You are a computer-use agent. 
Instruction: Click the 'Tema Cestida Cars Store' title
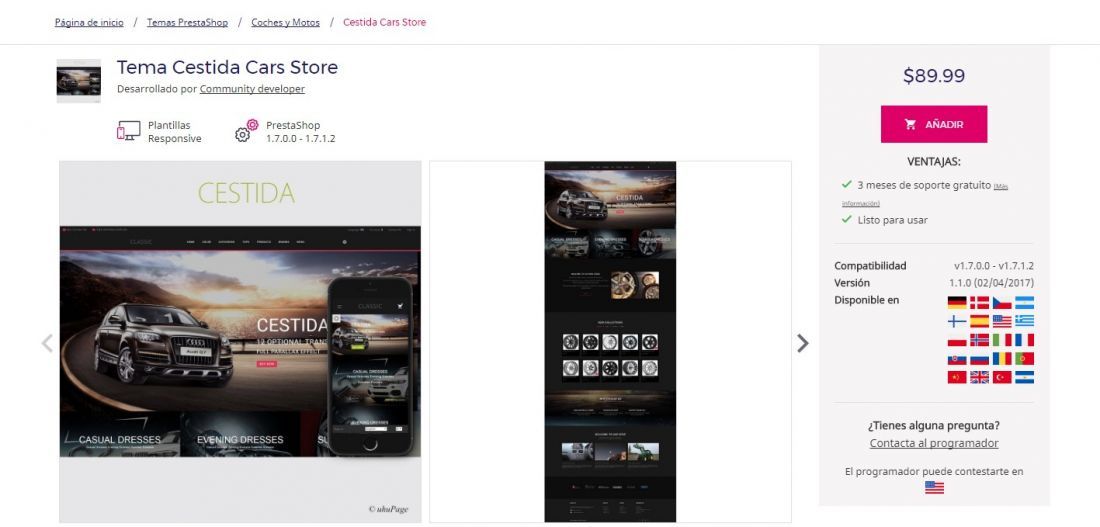point(227,67)
